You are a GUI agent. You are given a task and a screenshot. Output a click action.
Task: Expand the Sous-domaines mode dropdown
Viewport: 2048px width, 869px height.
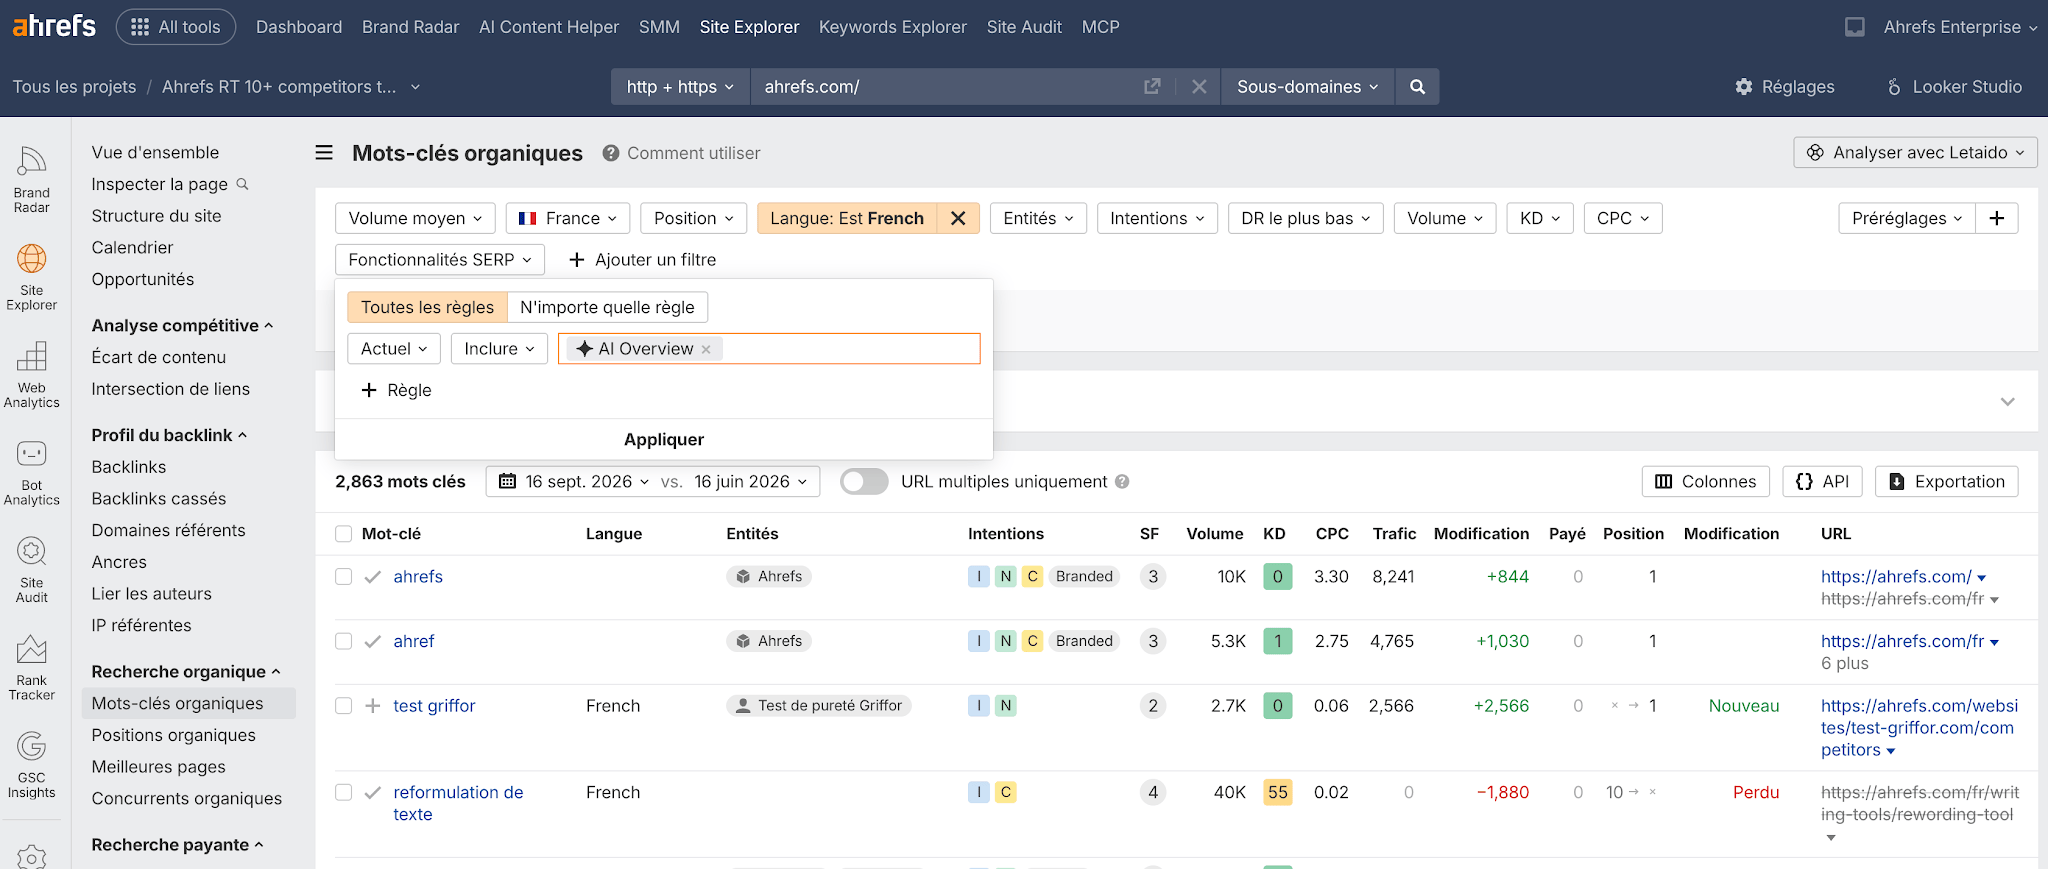tap(1307, 87)
